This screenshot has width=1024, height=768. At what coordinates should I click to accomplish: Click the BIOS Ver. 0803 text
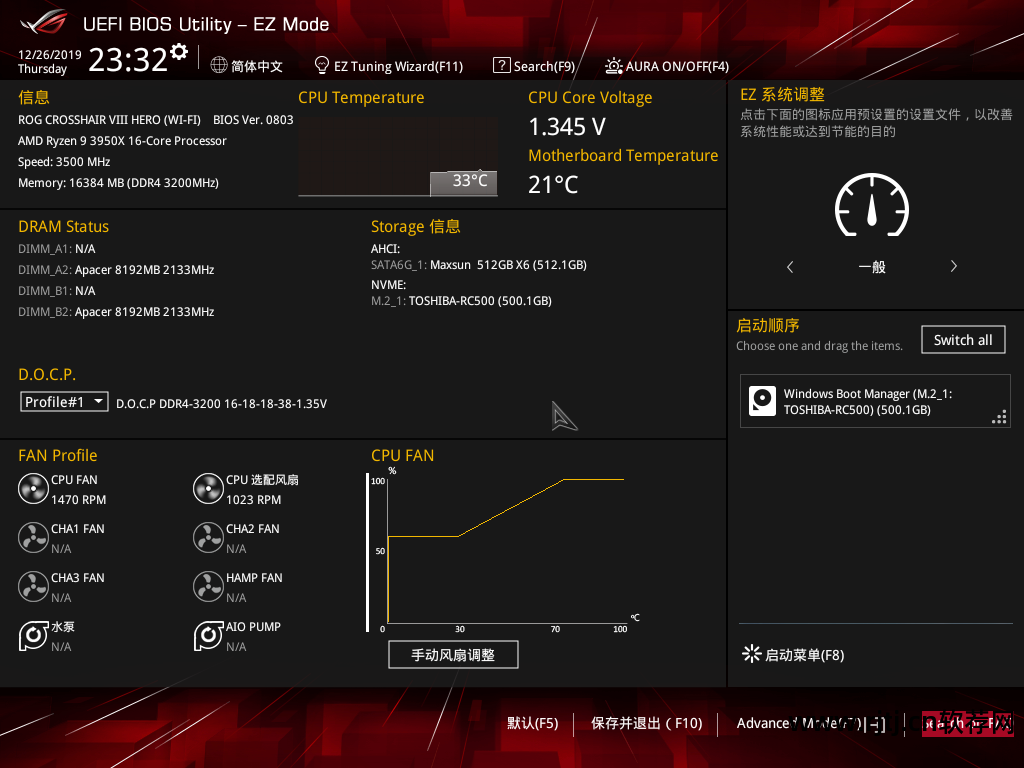[x=253, y=120]
